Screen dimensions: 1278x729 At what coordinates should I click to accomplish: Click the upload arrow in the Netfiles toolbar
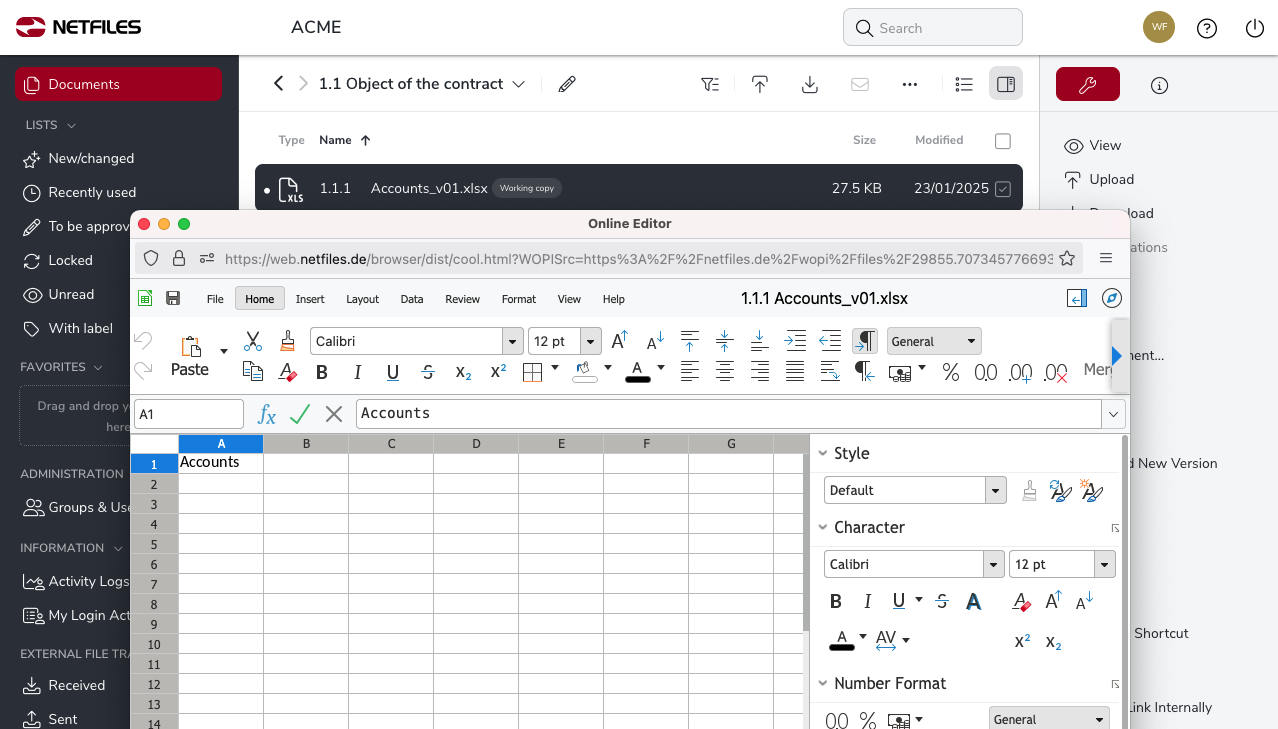pyautogui.click(x=760, y=84)
